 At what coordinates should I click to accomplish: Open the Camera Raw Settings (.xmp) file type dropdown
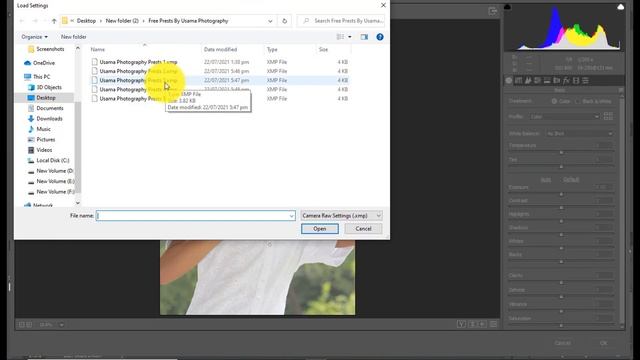[341, 216]
